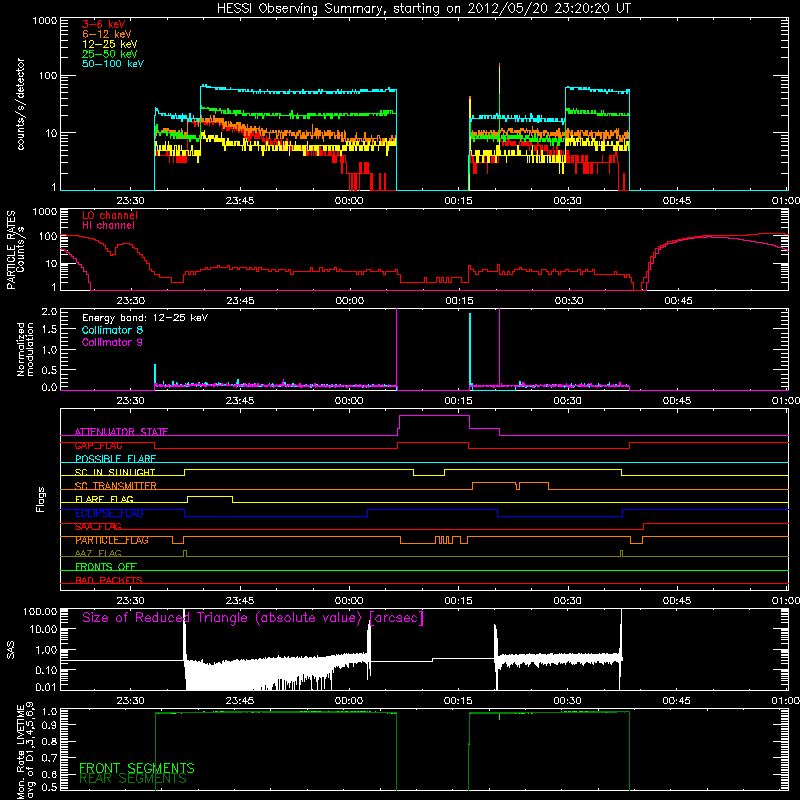
Task: Select the 6-12 keV legend label
Action: [x=107, y=34]
